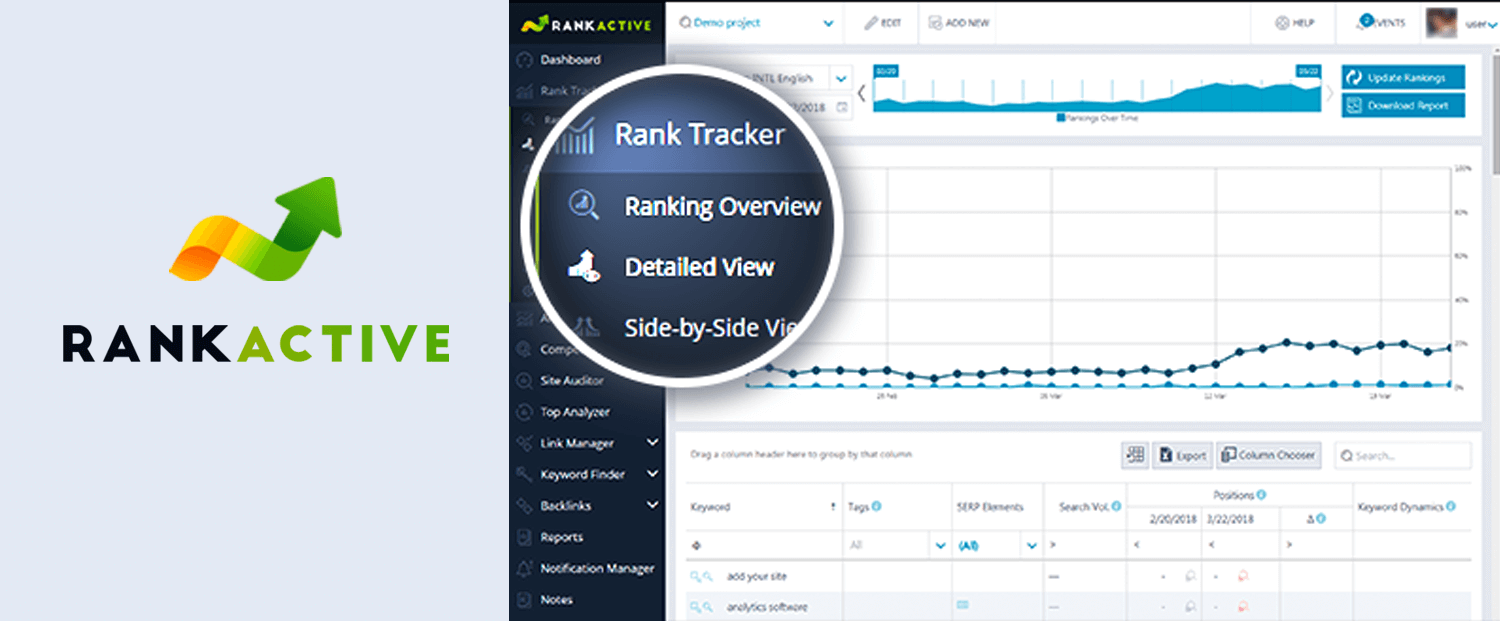1500x621 pixels.
Task: Open the Events notifications
Action: click(x=1380, y=23)
